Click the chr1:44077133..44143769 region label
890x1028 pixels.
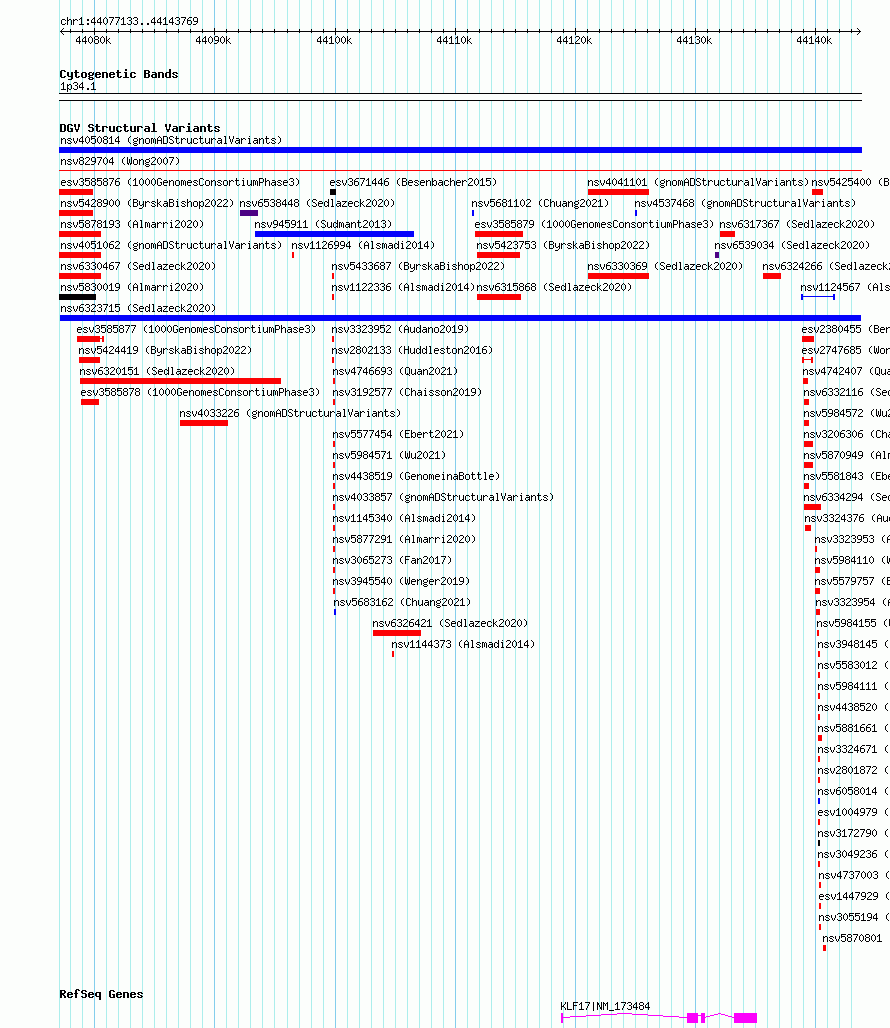point(129,21)
